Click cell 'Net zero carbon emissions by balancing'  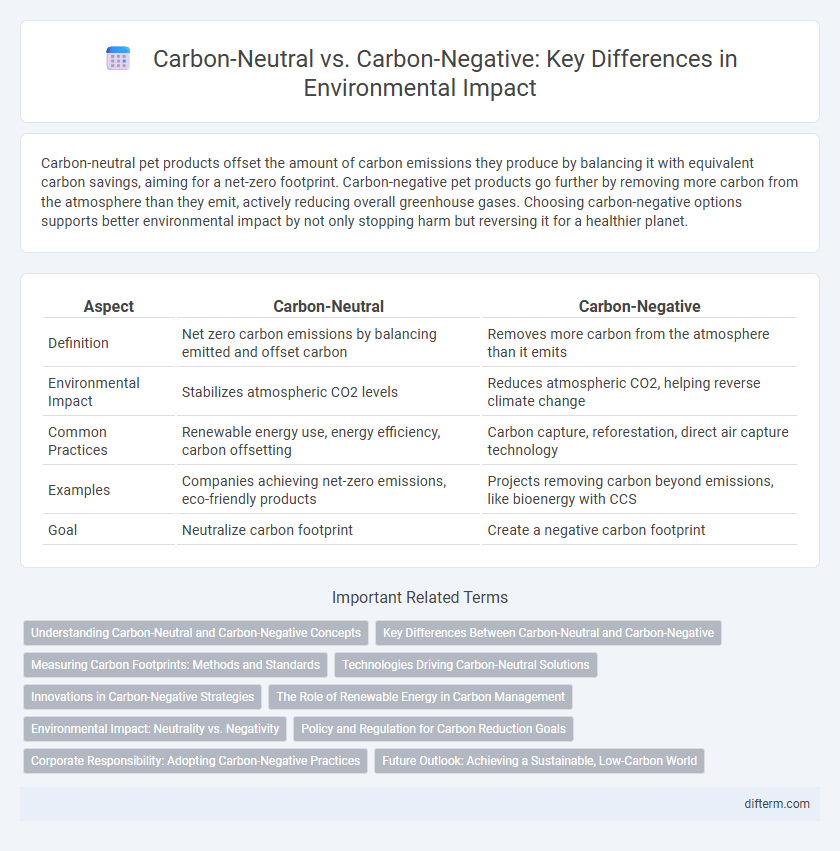point(328,343)
